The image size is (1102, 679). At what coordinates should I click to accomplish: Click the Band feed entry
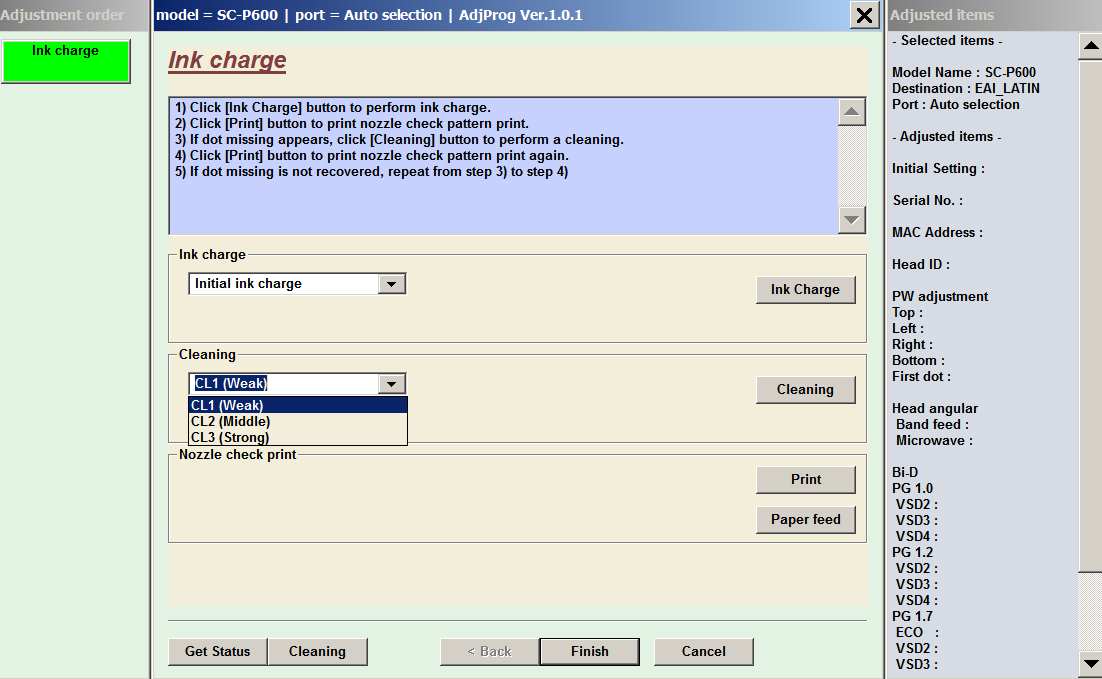click(933, 425)
